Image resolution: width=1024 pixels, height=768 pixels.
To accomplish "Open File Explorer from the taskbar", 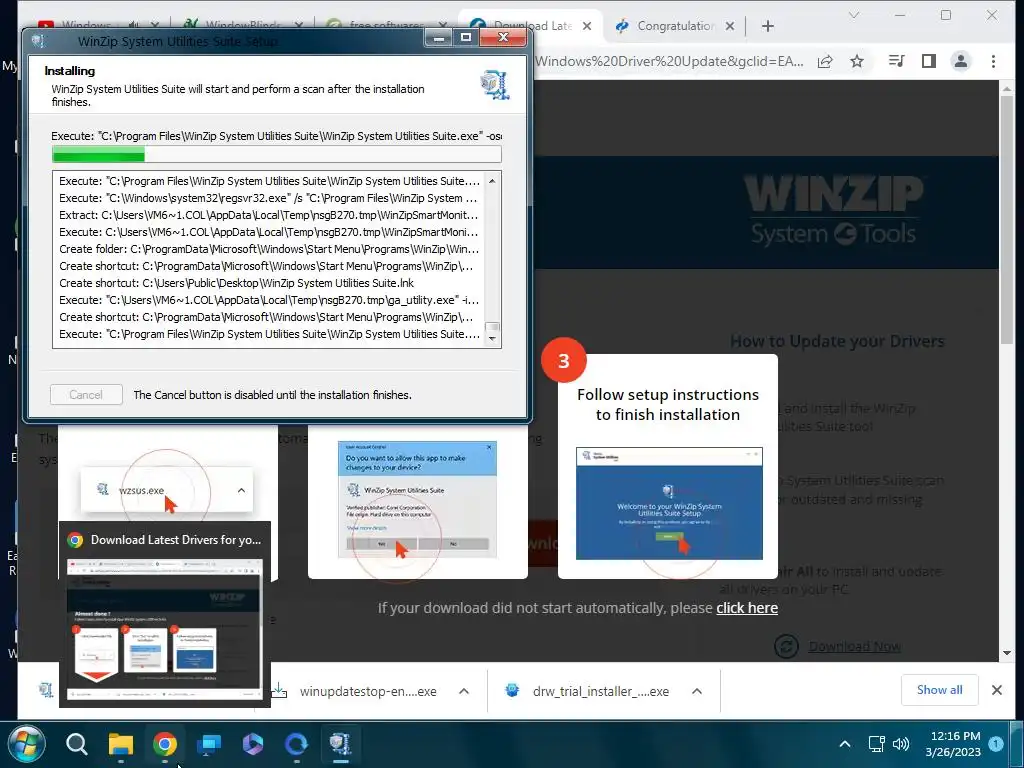I will (x=121, y=744).
